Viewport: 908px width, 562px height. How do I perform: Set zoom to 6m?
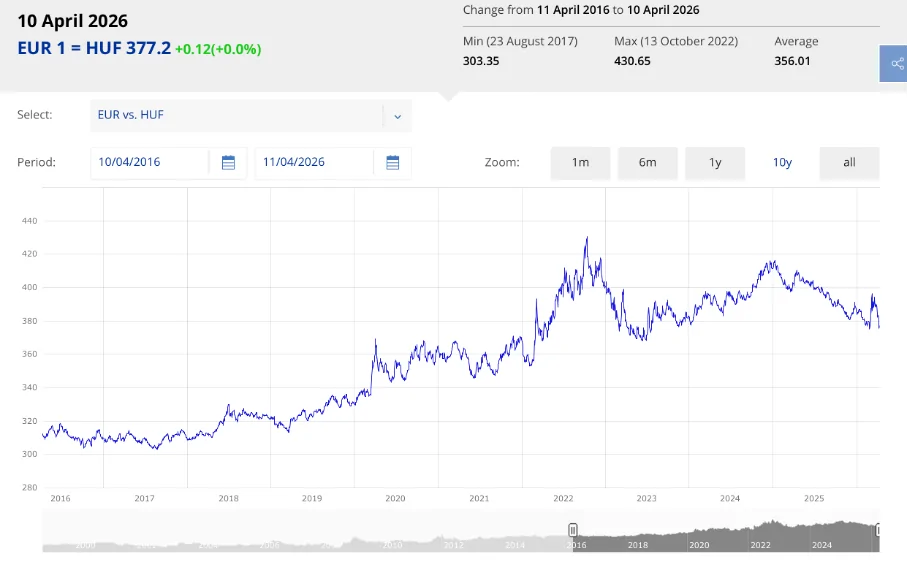(648, 163)
